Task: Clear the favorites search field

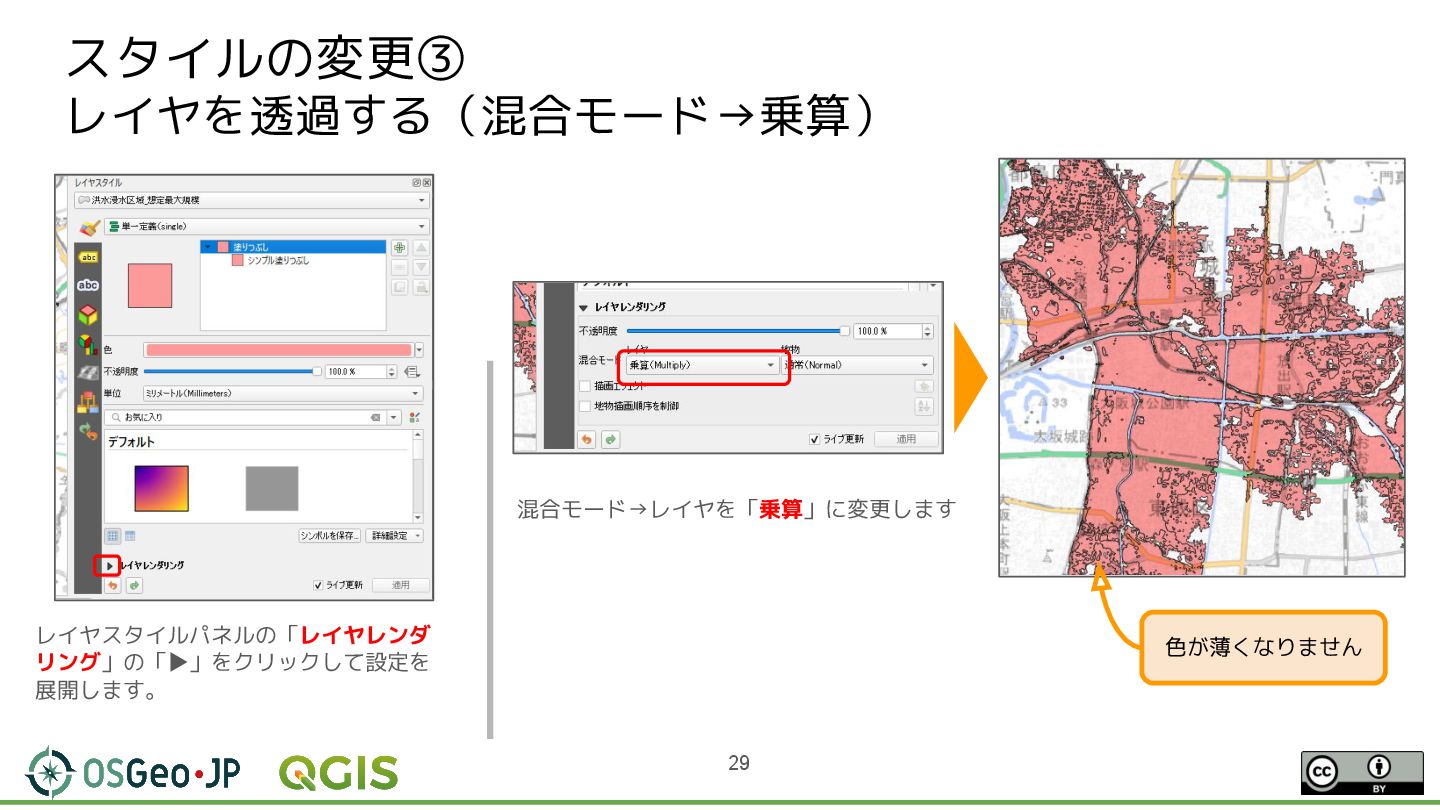Action: coord(375,417)
